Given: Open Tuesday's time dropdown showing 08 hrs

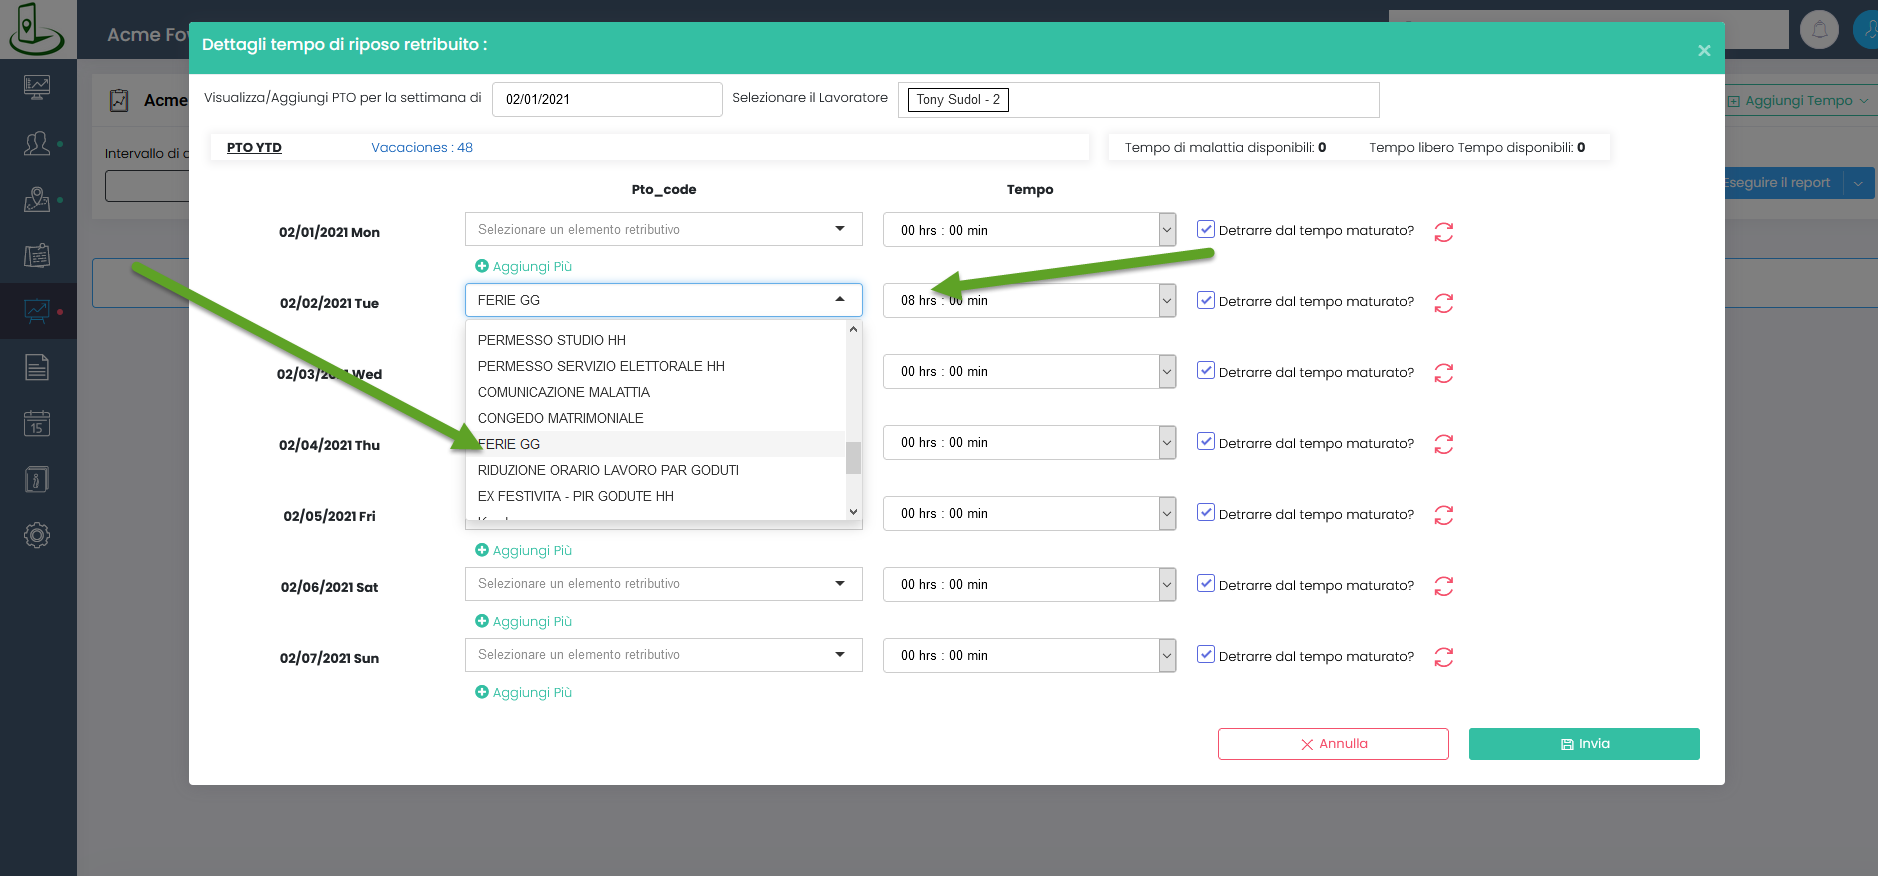Looking at the screenshot, I should 1167,301.
